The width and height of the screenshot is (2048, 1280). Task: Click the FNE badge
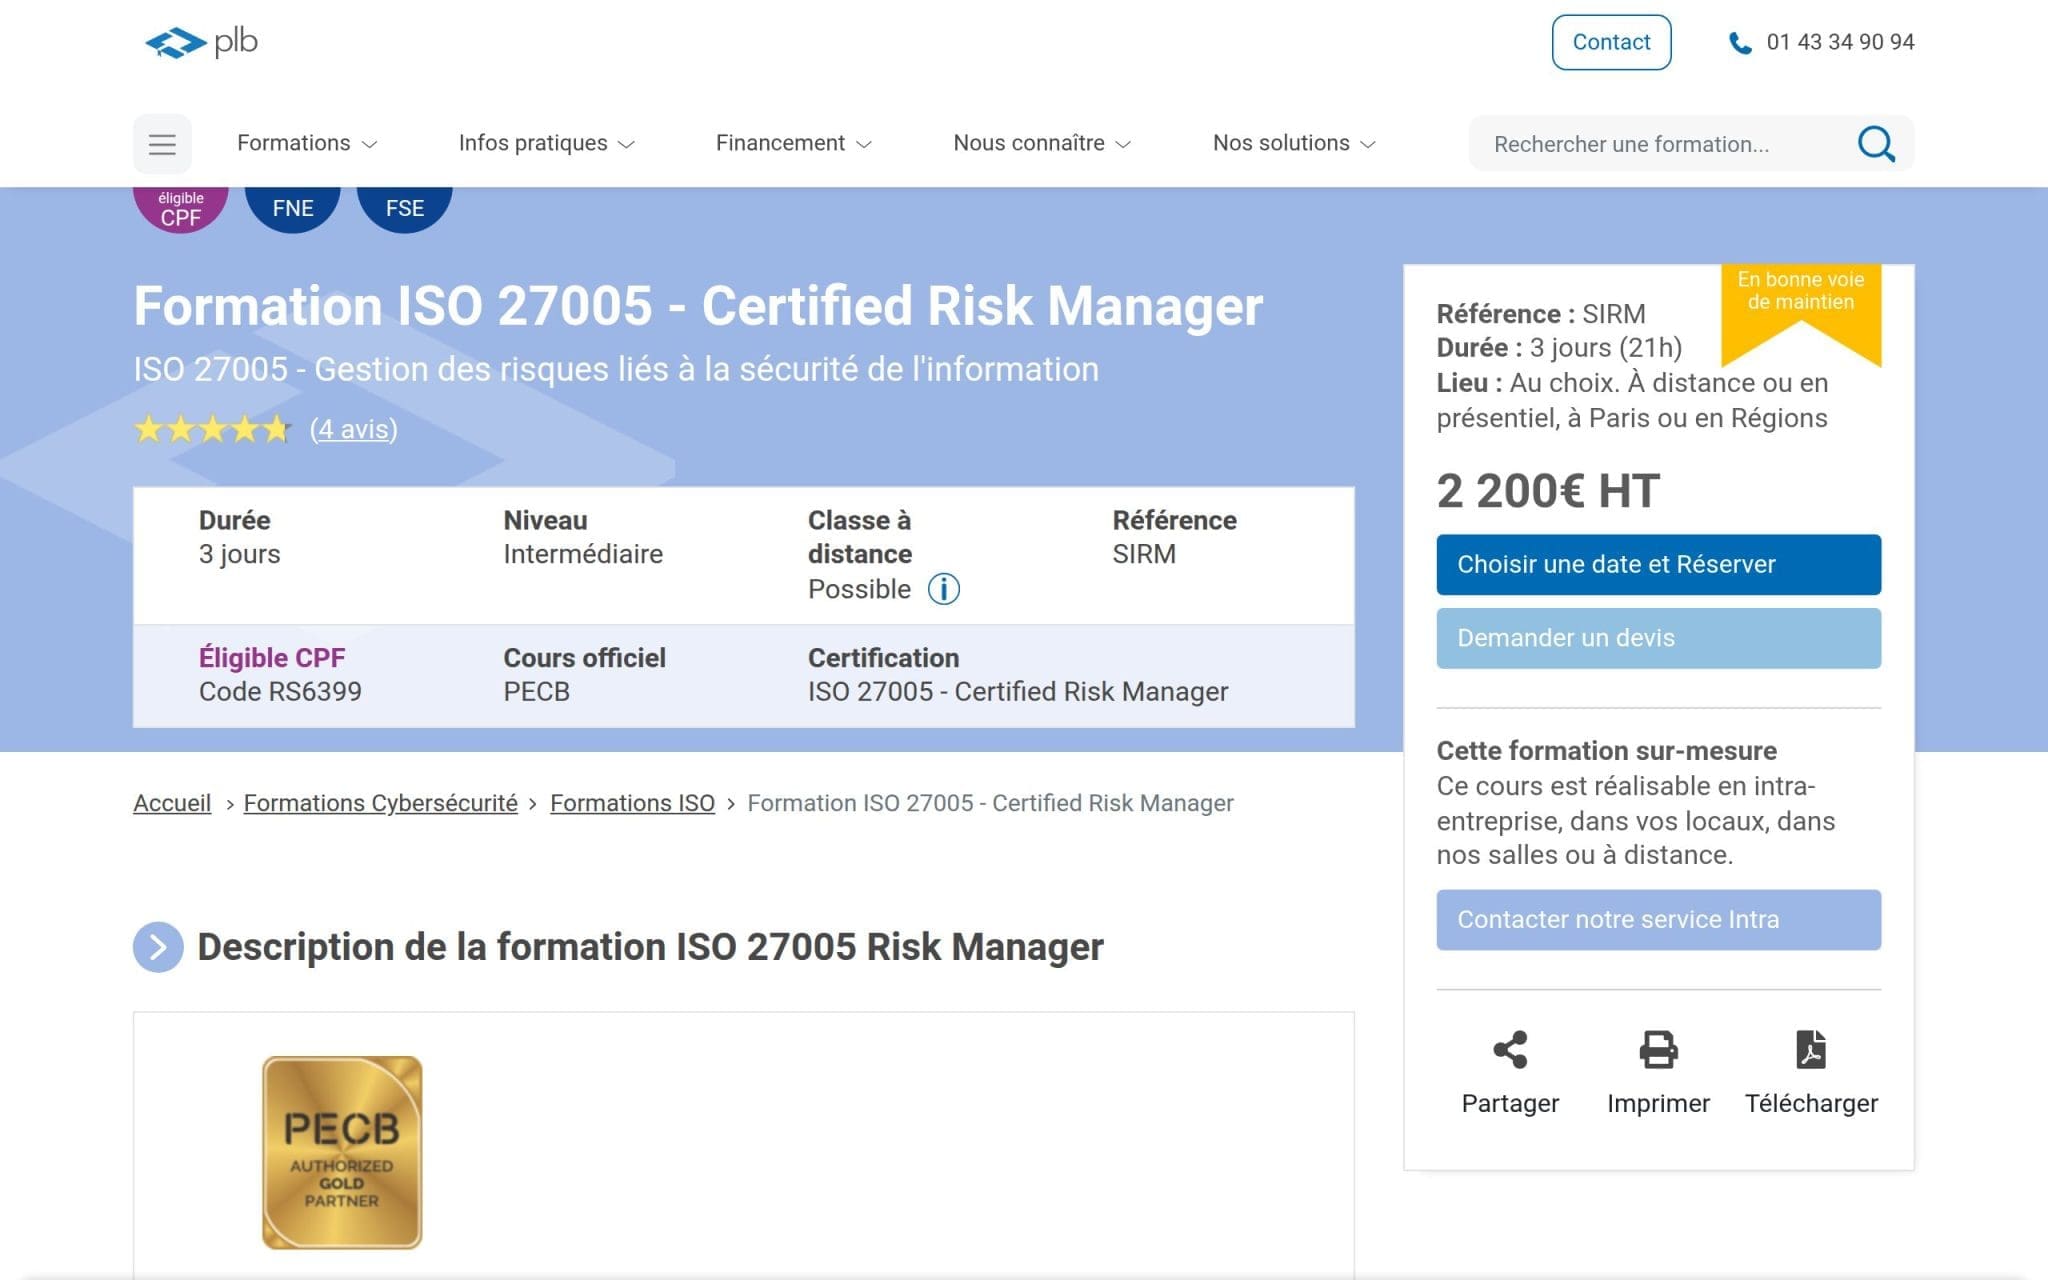point(293,208)
